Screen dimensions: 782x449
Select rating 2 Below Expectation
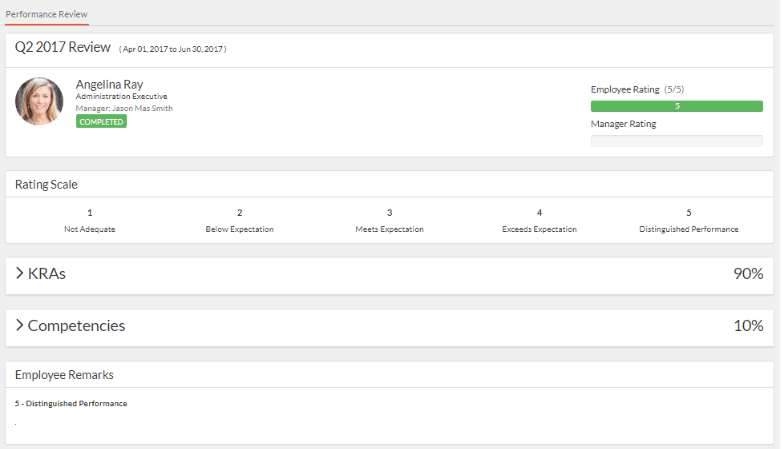(239, 221)
